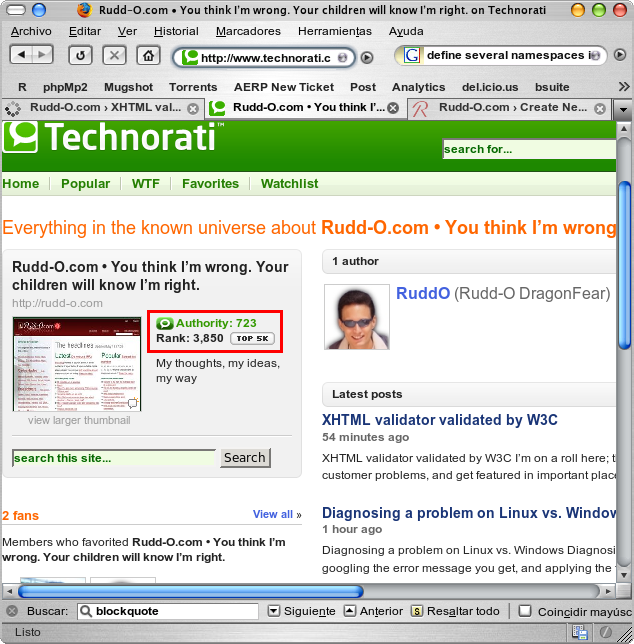This screenshot has height=644, width=634.
Task: Toggle Resaltar todo highlighting
Action: pos(455,611)
